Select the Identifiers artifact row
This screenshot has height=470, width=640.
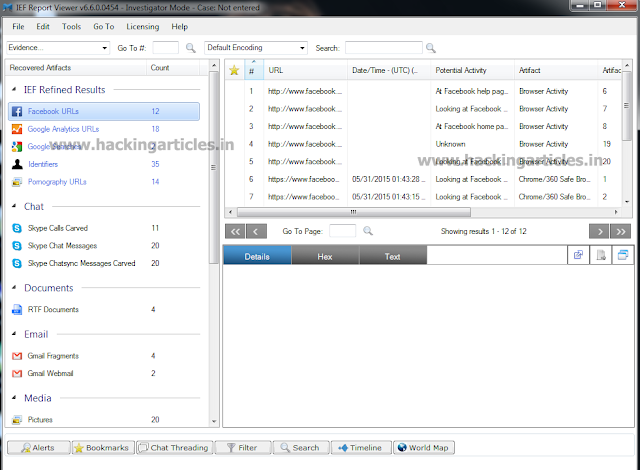[x=104, y=164]
